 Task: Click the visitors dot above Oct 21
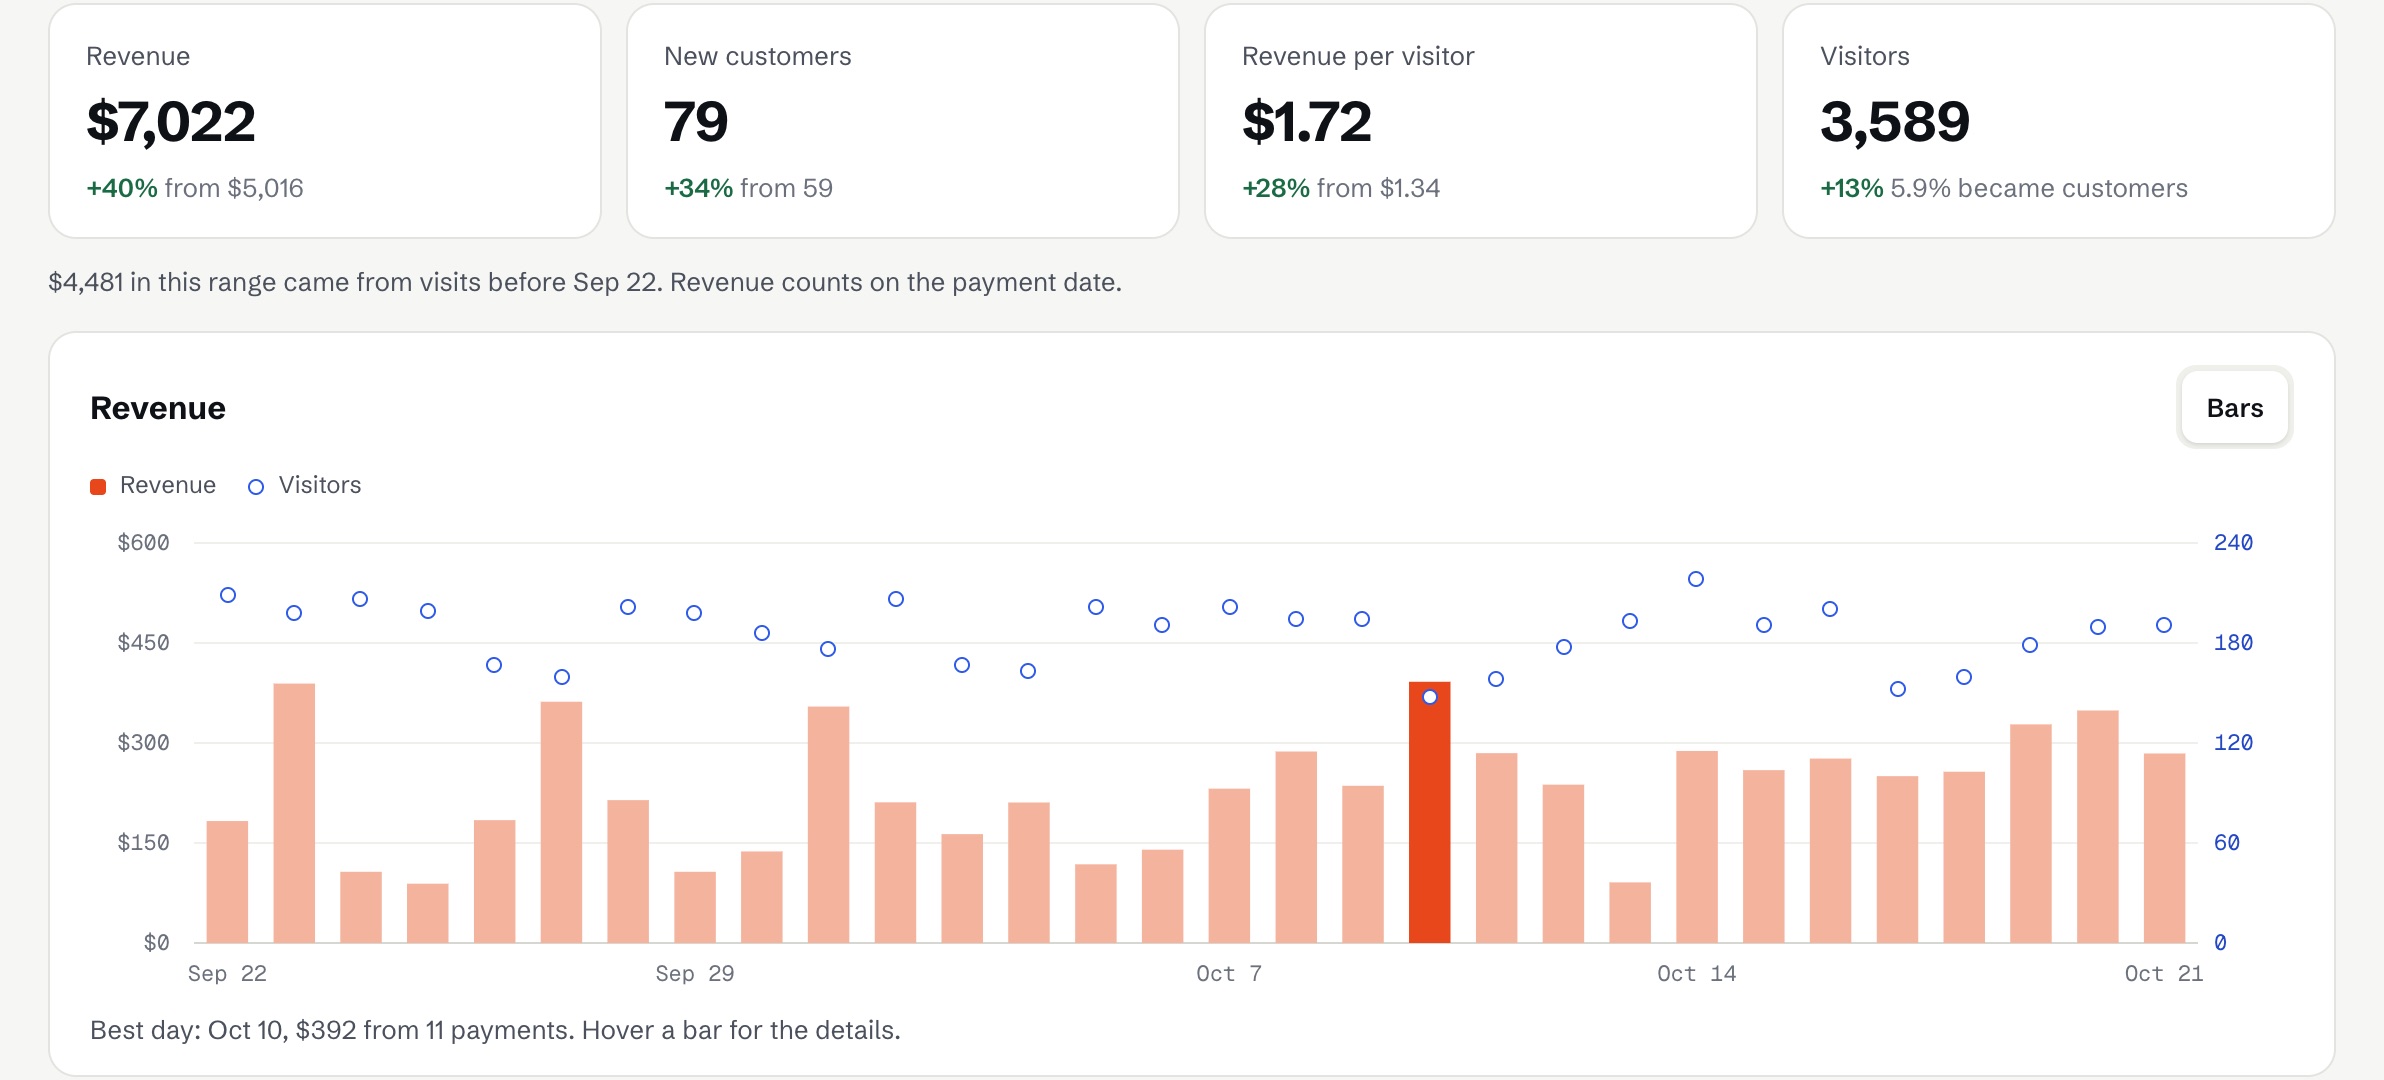pos(2164,625)
